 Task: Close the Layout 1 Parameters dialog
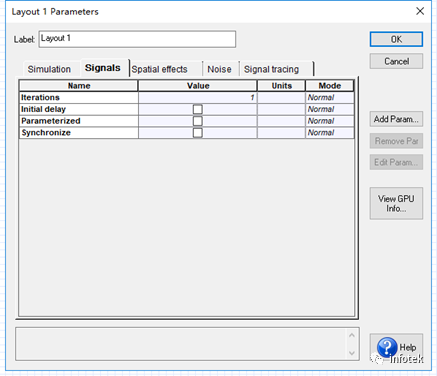click(420, 11)
